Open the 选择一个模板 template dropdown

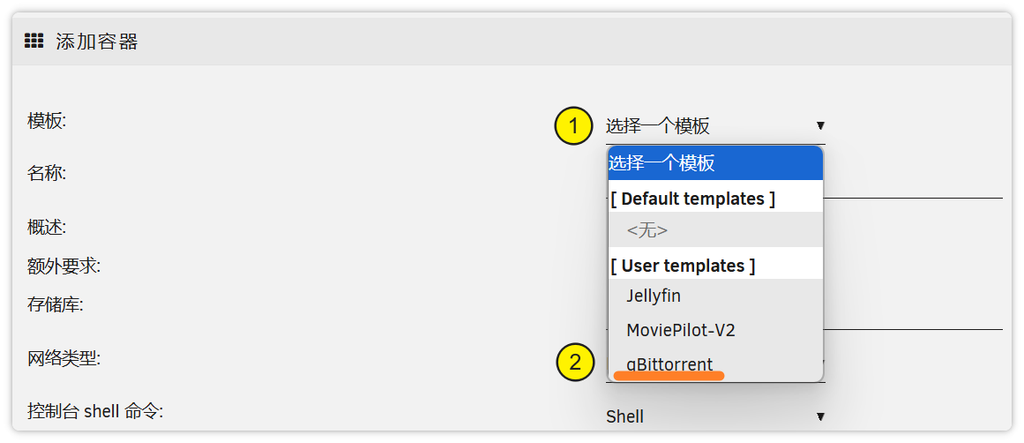tap(700, 126)
